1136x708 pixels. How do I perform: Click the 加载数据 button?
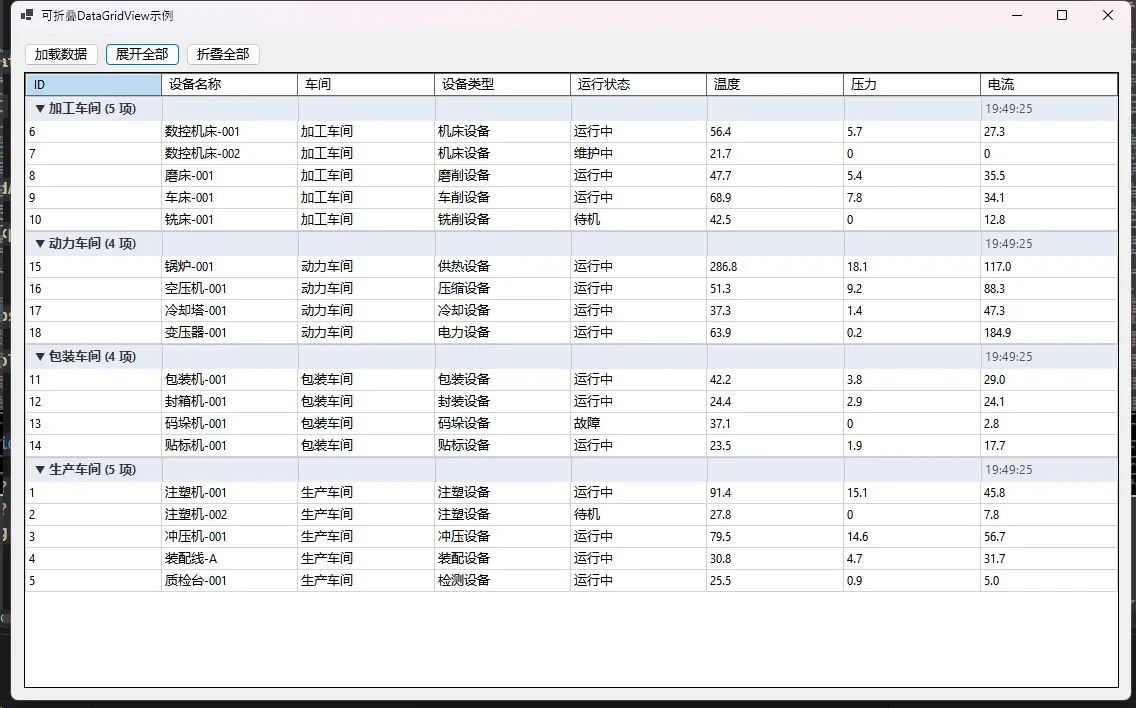click(61, 54)
